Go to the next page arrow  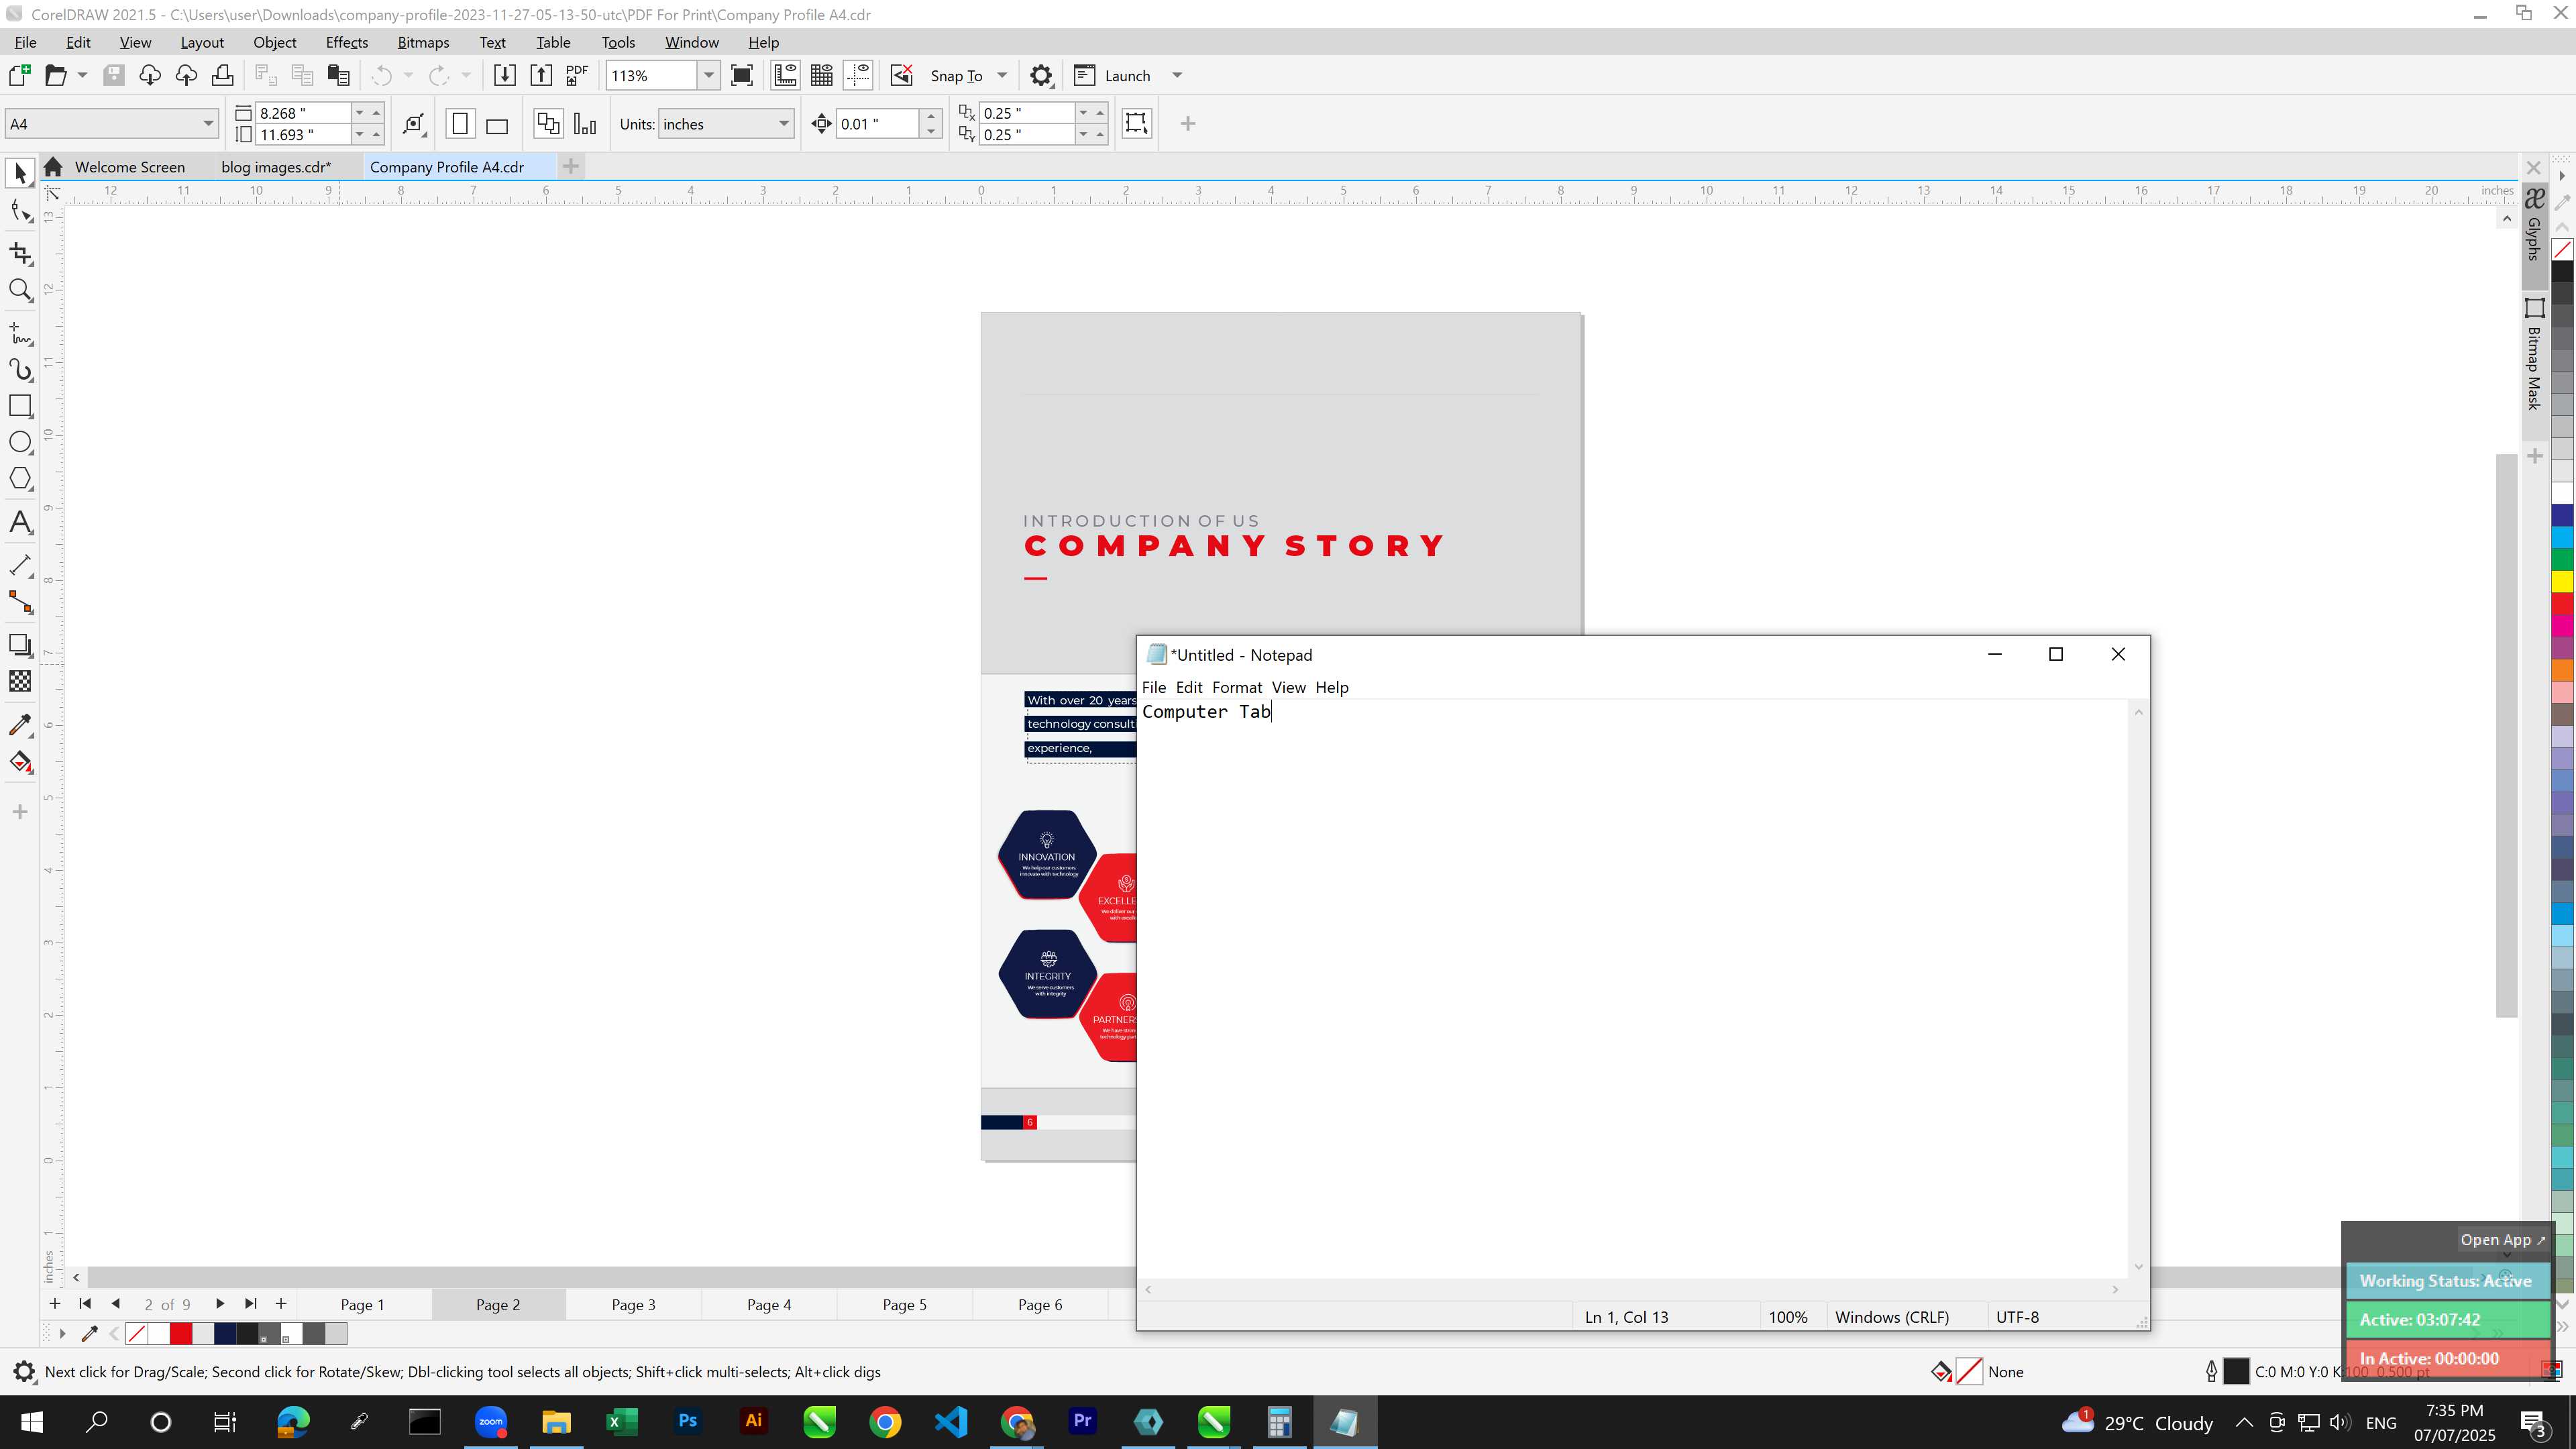point(219,1304)
